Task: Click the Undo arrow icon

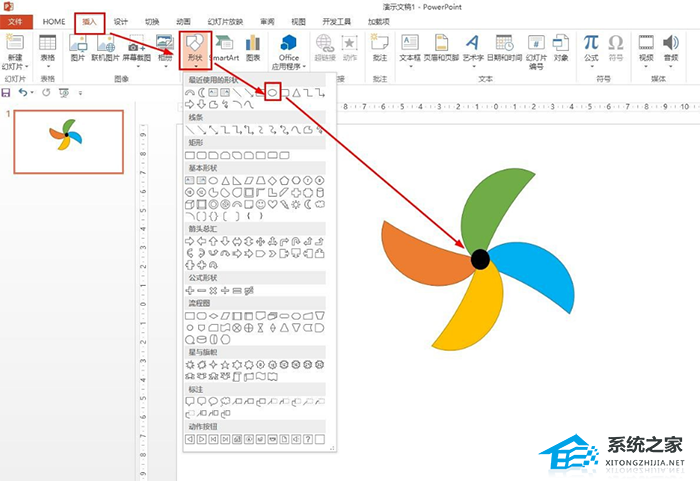Action: pyautogui.click(x=23, y=92)
